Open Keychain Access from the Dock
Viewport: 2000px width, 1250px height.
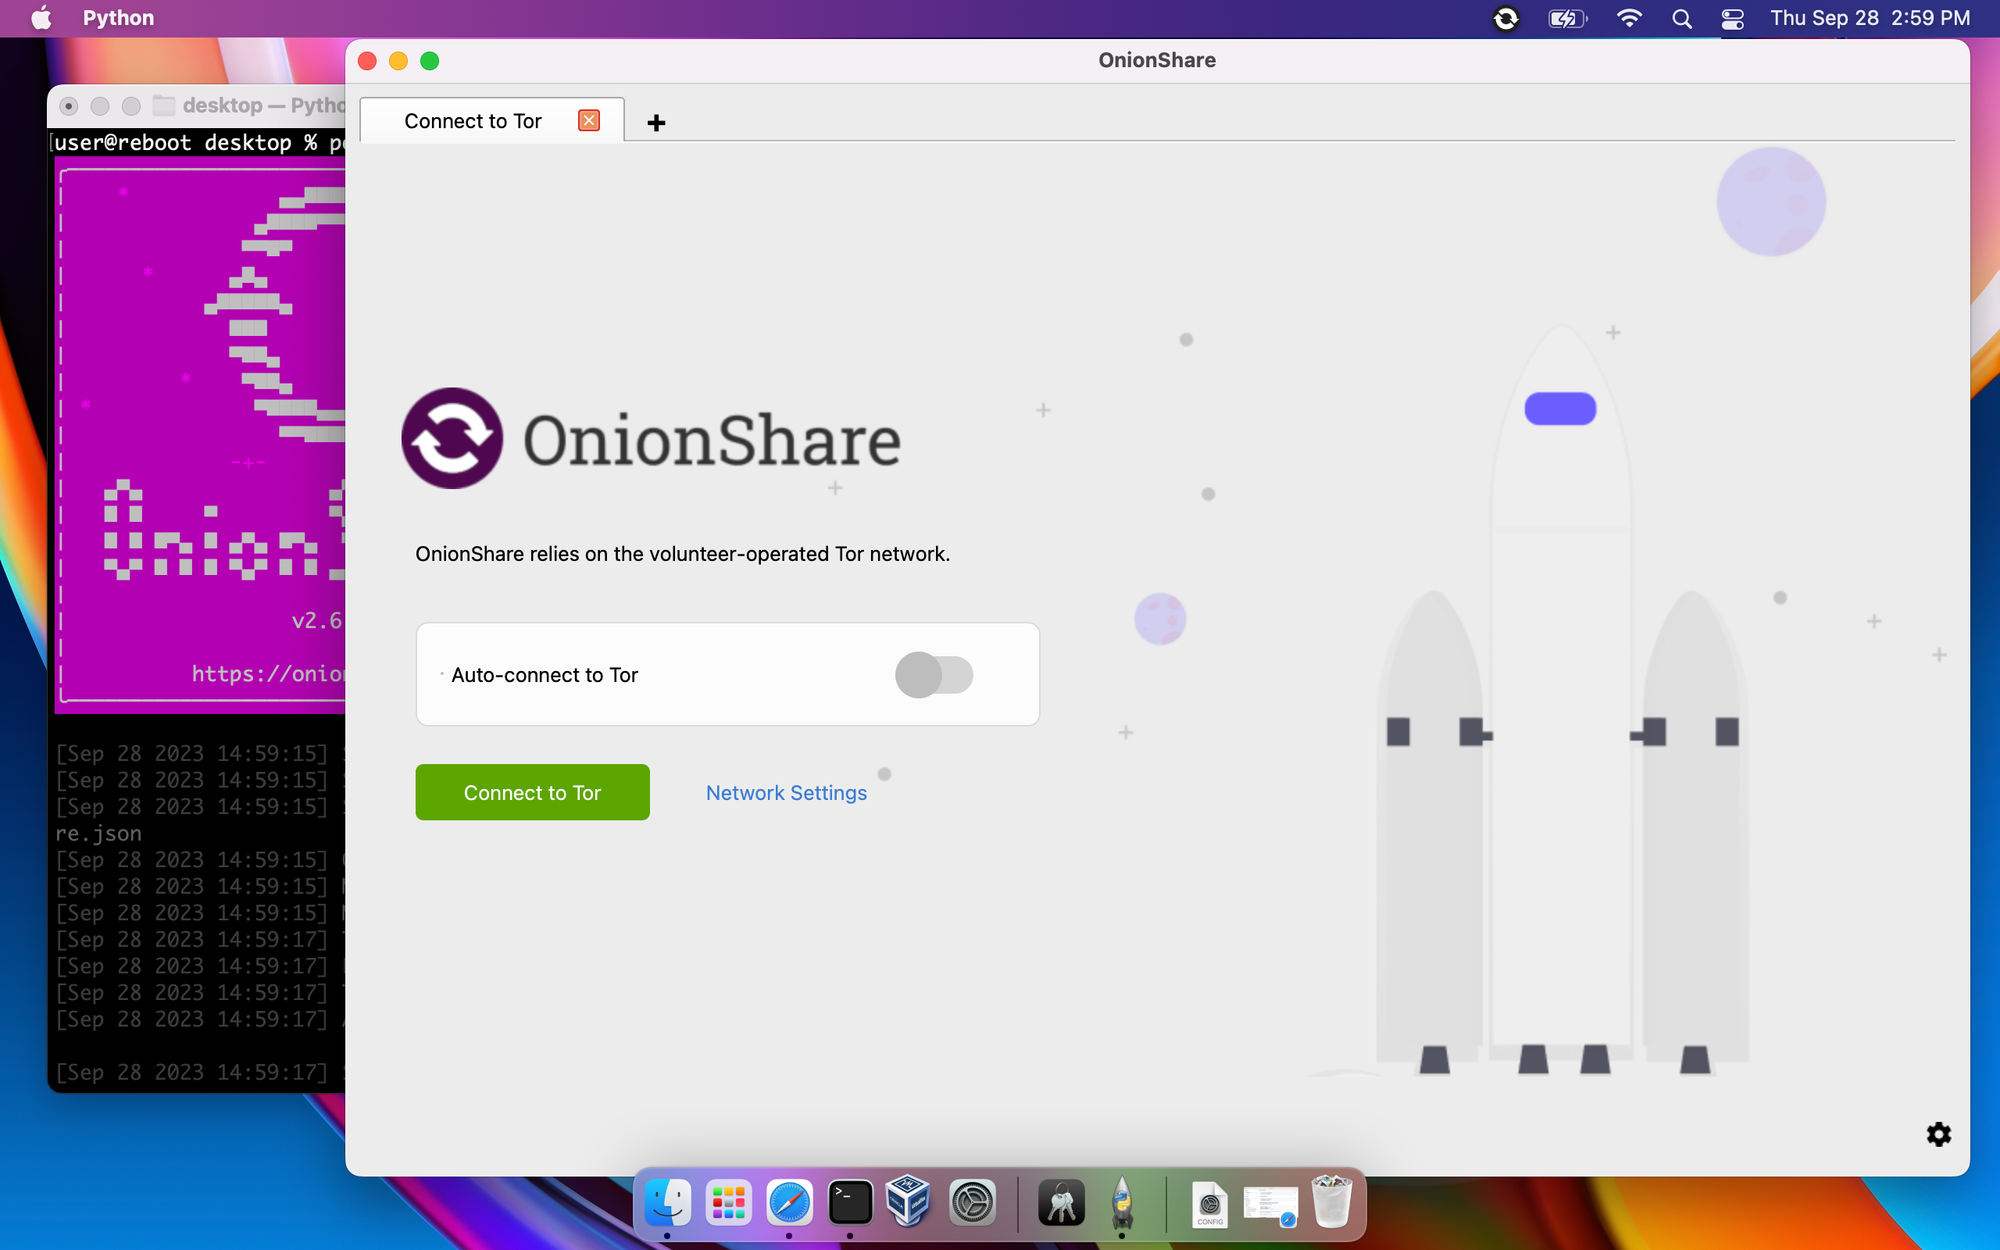1060,1203
